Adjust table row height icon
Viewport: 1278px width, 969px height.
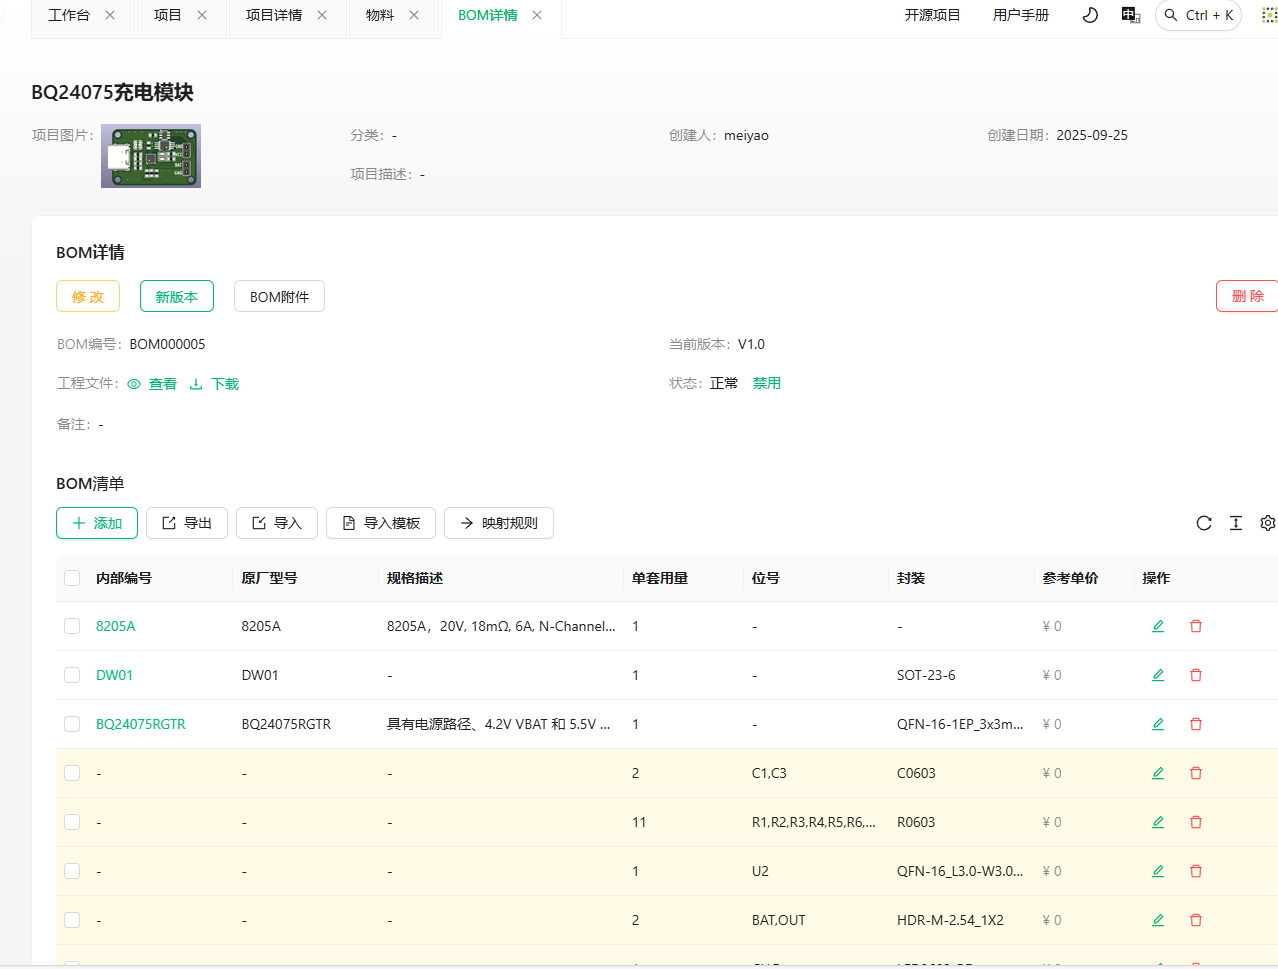(x=1236, y=523)
